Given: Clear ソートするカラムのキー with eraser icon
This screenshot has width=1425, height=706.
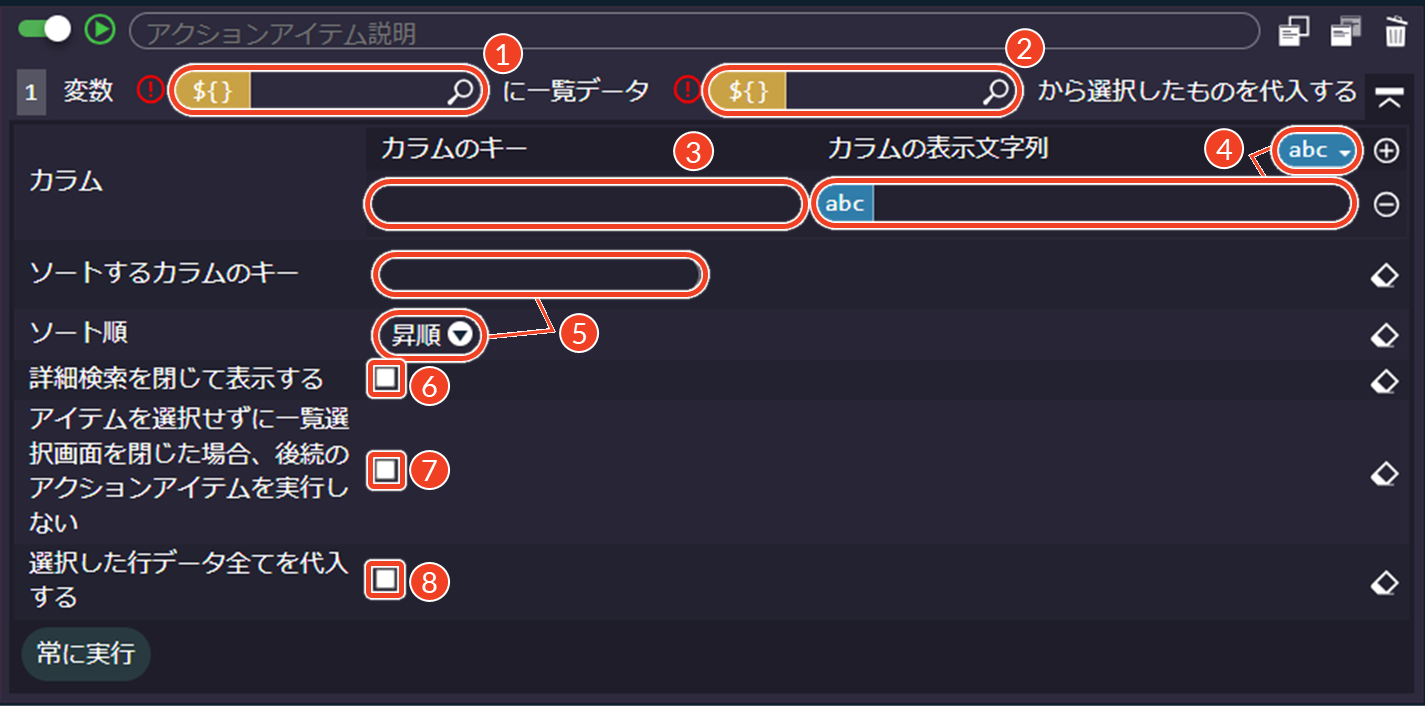Looking at the screenshot, I should 1384,276.
